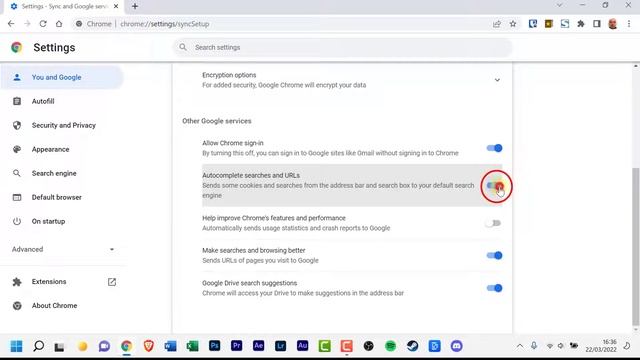The height and width of the screenshot is (360, 640).
Task: Open a new tab with plus button
Action: pyautogui.click(x=135, y=6)
